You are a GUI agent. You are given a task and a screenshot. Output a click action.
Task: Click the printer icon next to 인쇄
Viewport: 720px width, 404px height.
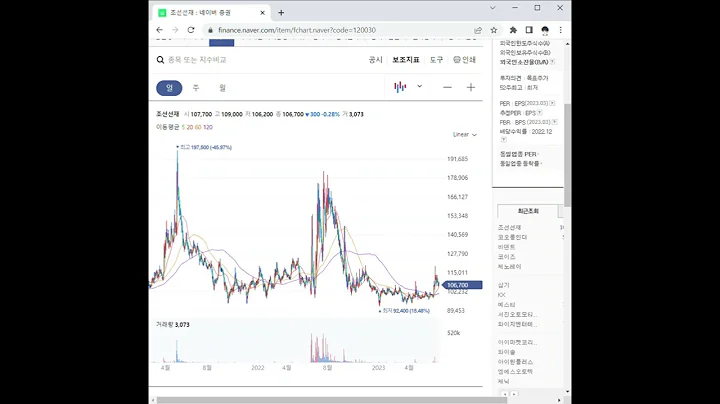click(456, 60)
